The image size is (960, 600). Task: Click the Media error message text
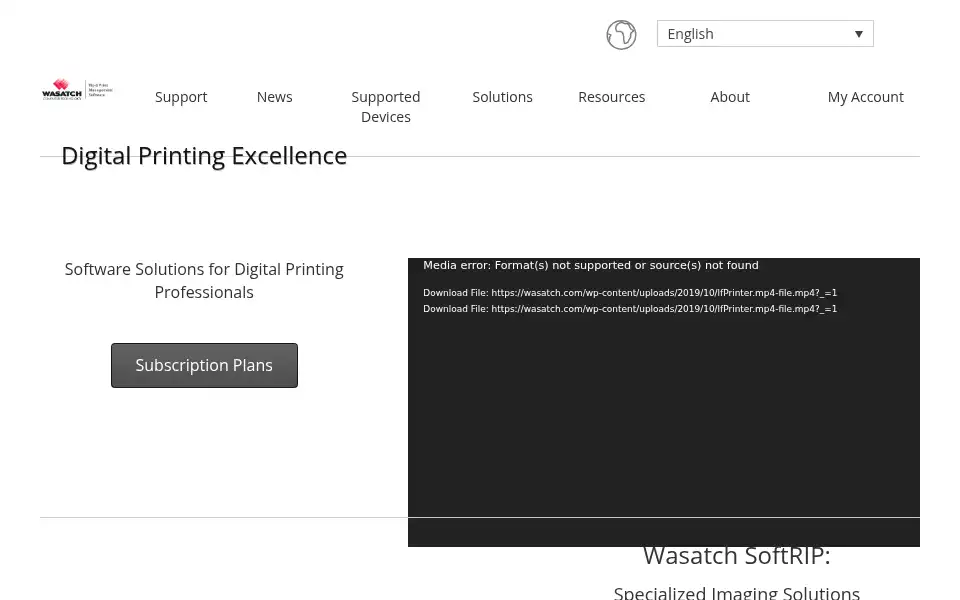590,265
